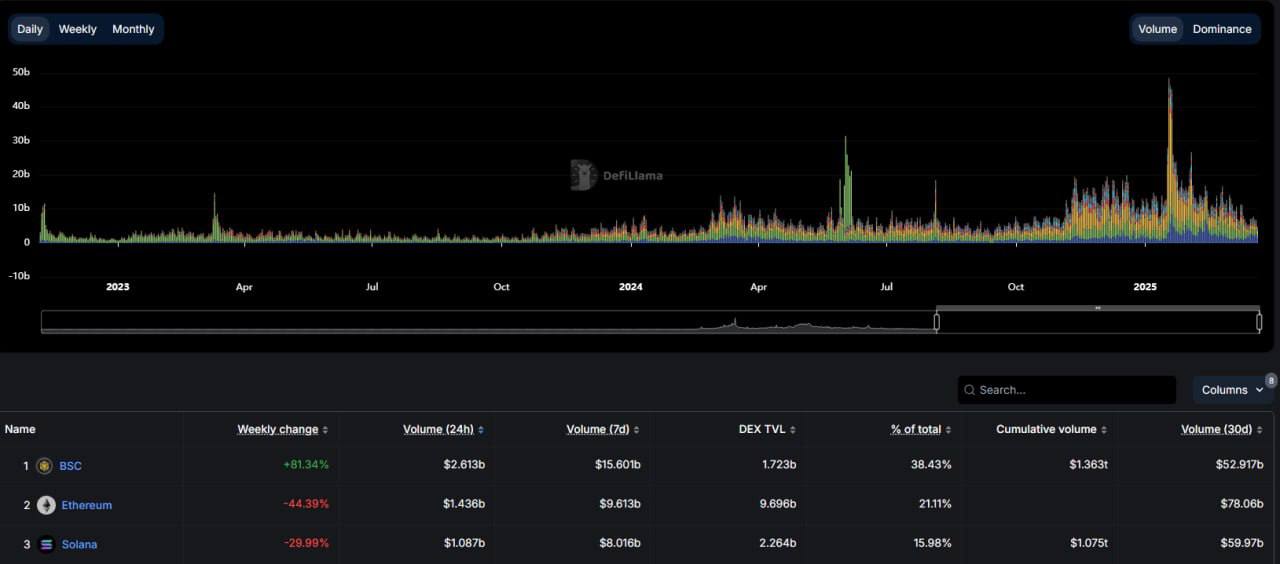Click the 2025 label on chart axis

point(1145,287)
